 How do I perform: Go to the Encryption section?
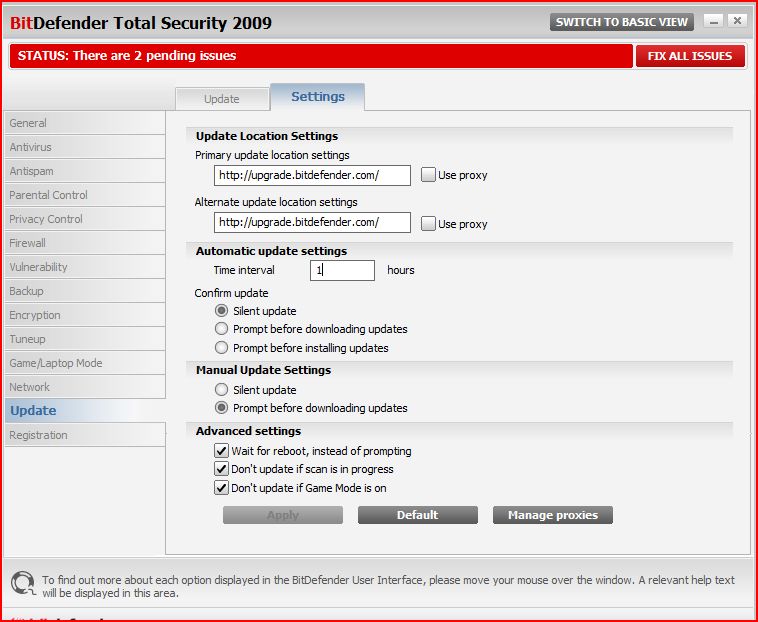[x=85, y=315]
